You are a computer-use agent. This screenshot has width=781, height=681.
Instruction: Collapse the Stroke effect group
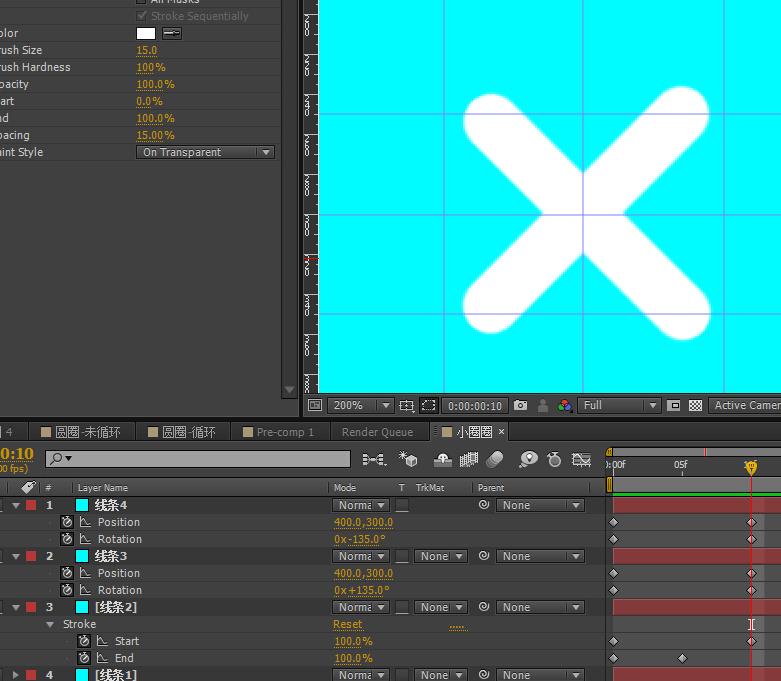click(50, 625)
